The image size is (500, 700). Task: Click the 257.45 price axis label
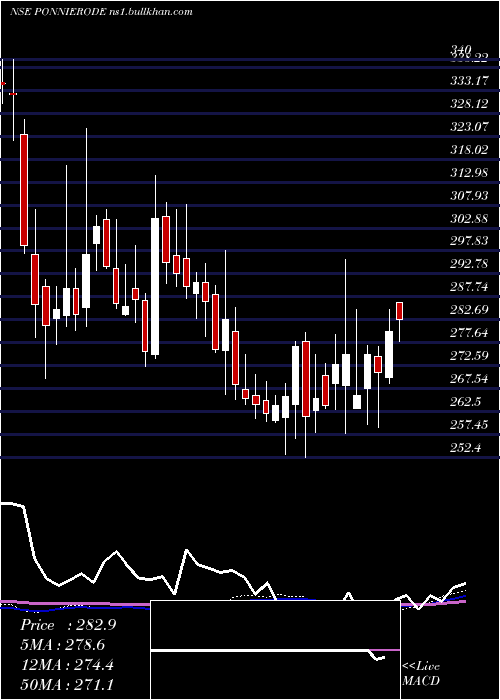pos(469,425)
